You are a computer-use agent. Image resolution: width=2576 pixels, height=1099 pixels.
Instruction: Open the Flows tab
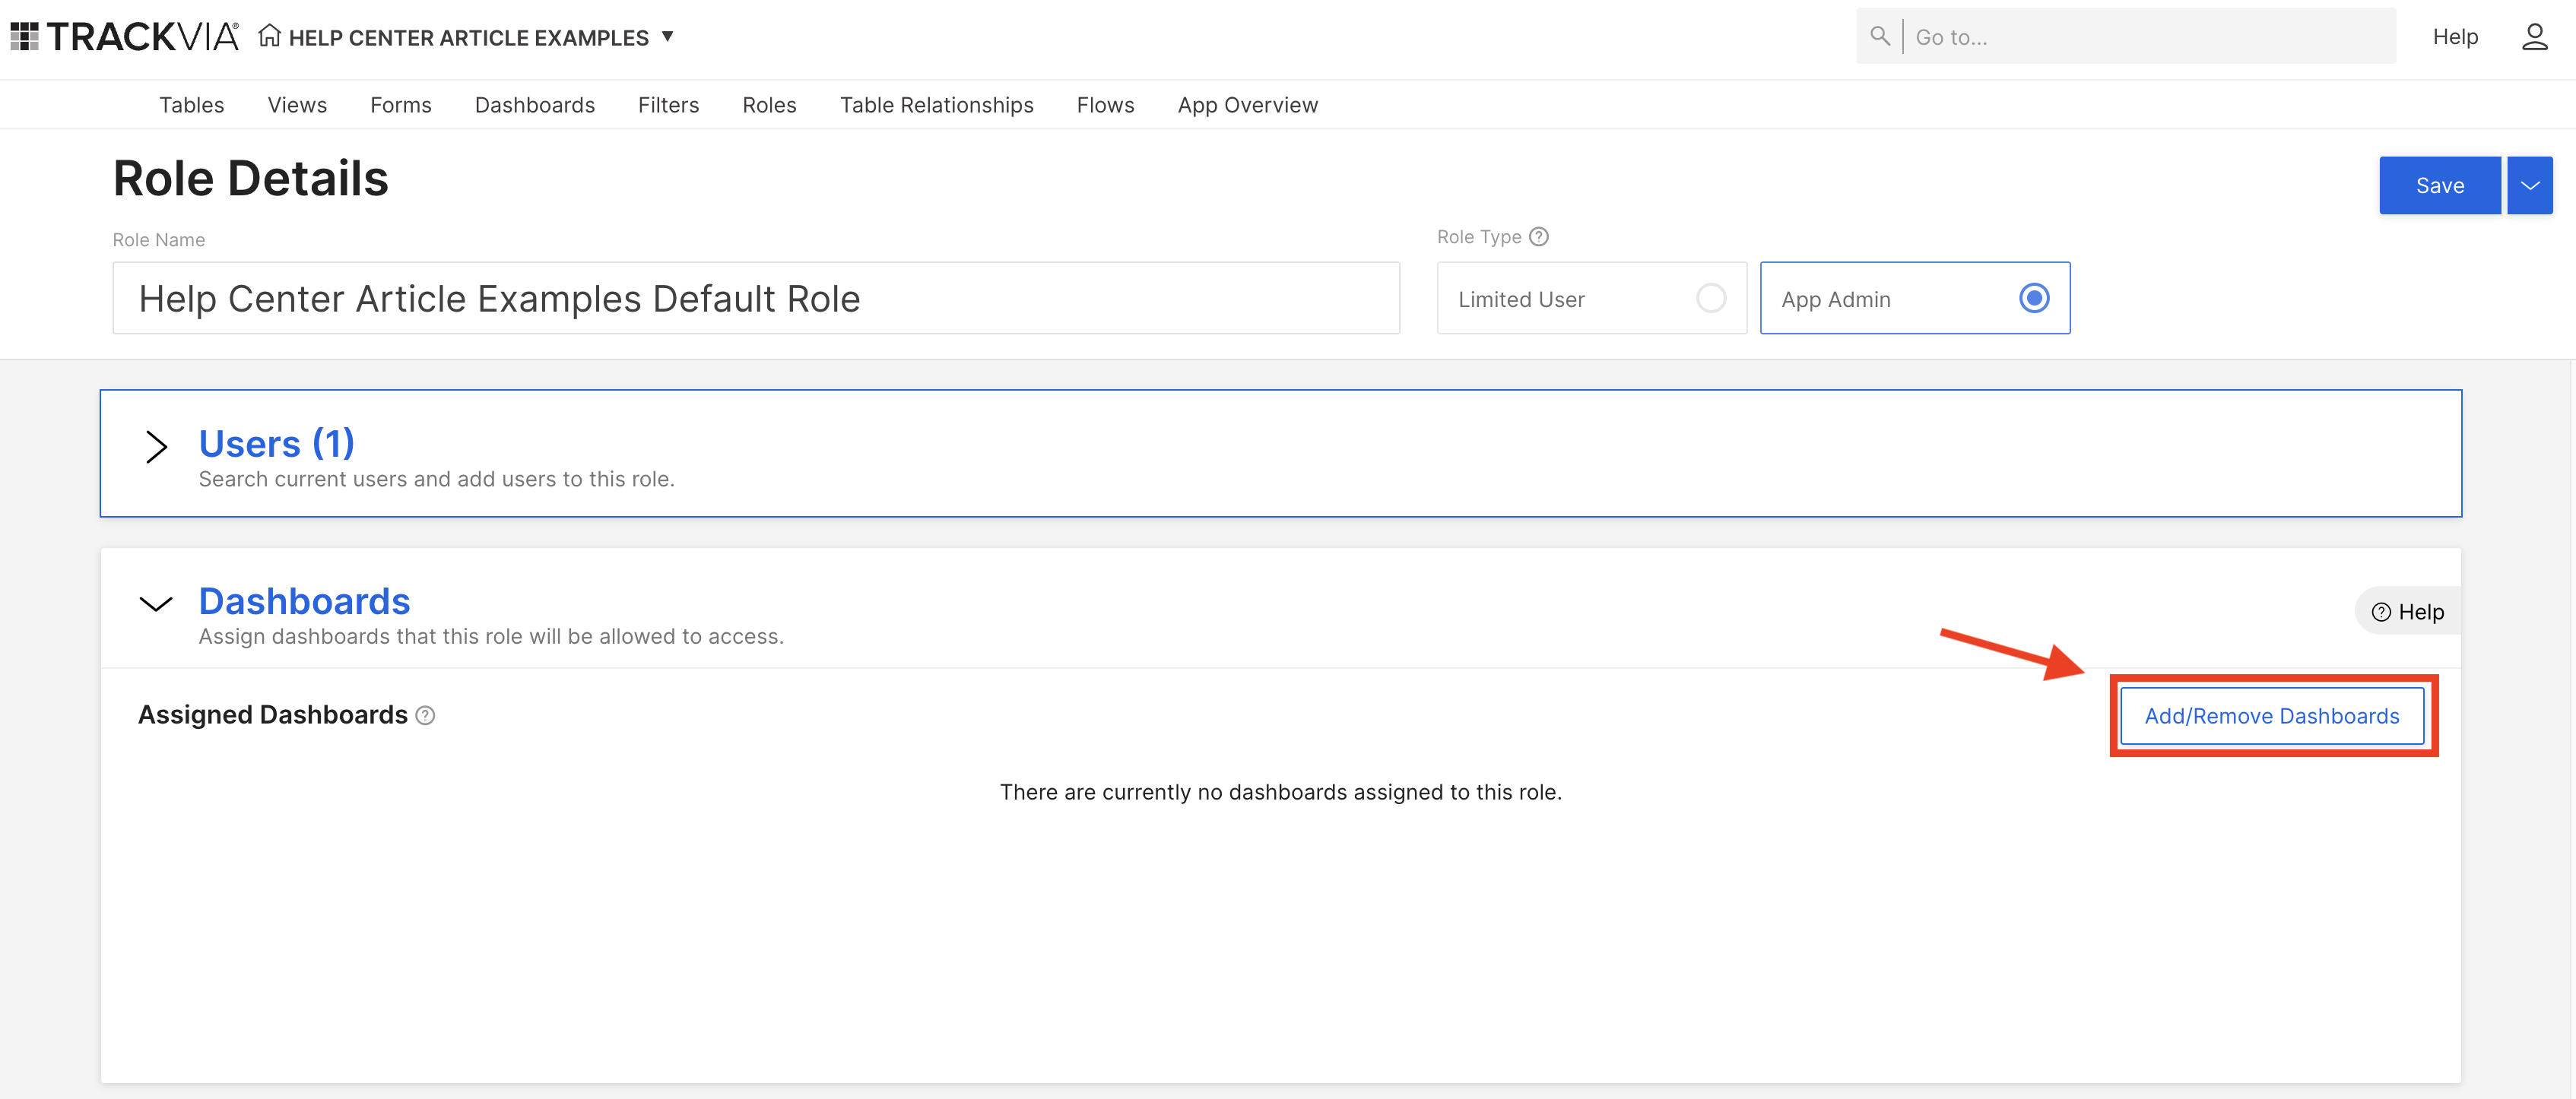coord(1105,105)
